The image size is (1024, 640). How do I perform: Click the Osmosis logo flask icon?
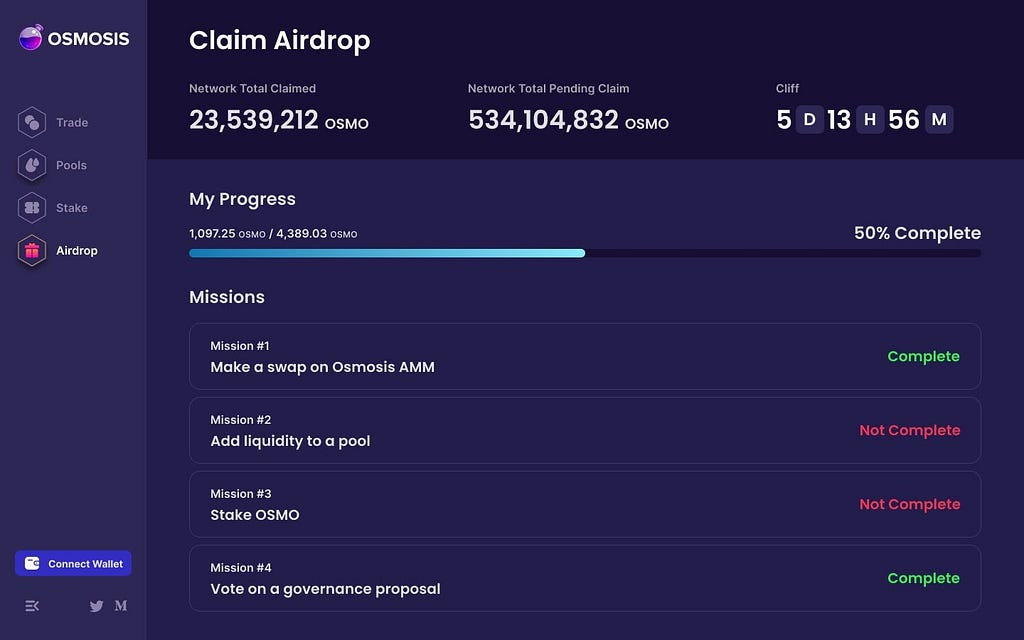pos(31,38)
